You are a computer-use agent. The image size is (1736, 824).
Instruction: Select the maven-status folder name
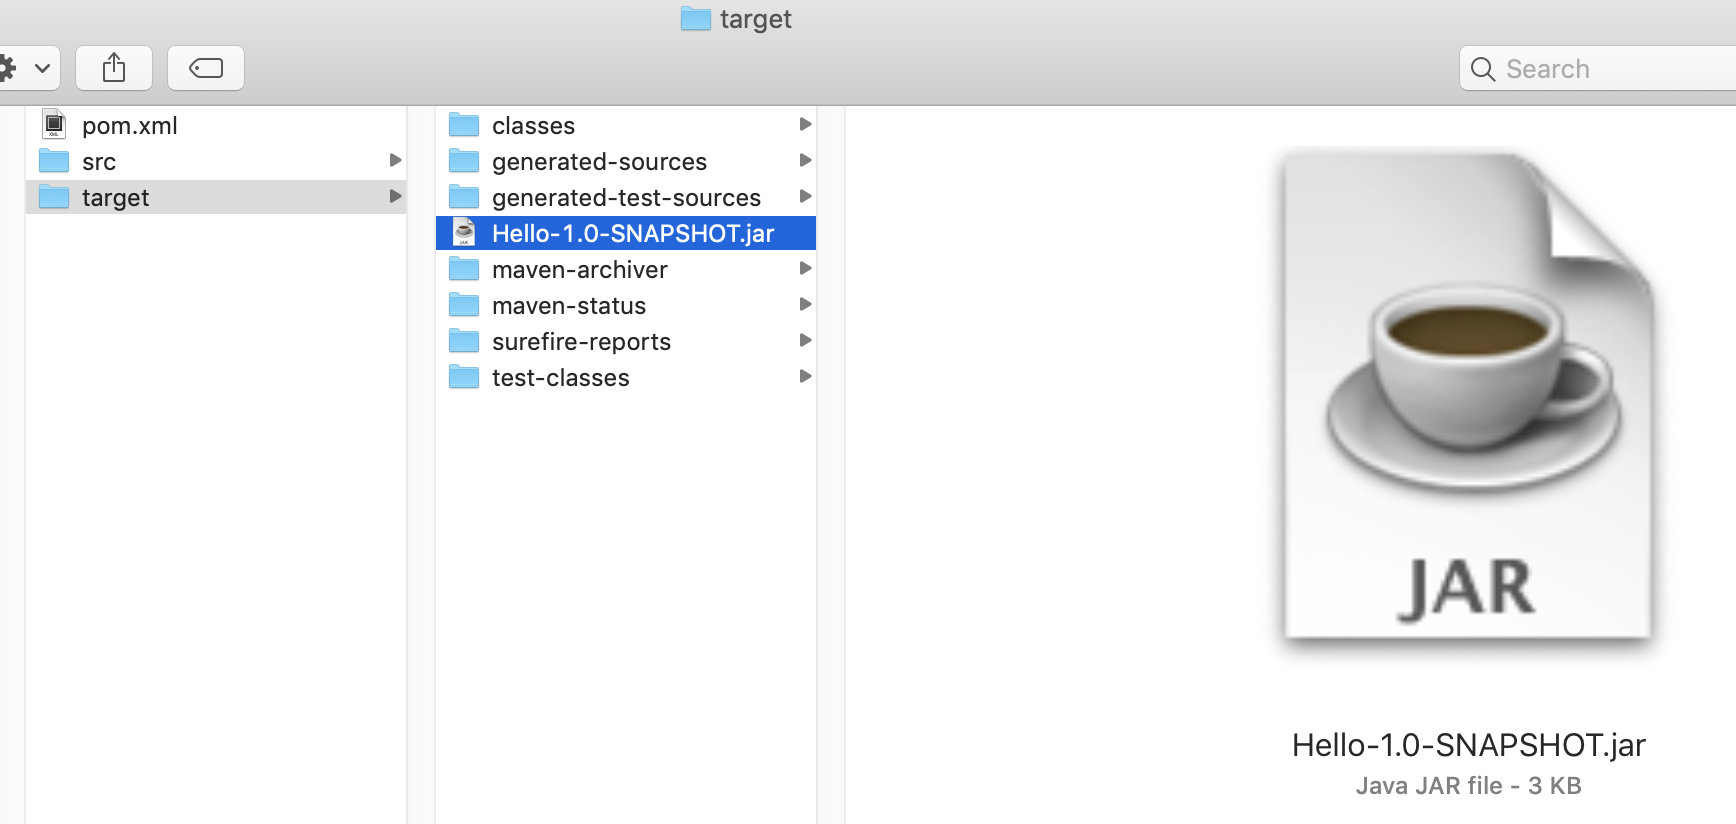point(569,305)
